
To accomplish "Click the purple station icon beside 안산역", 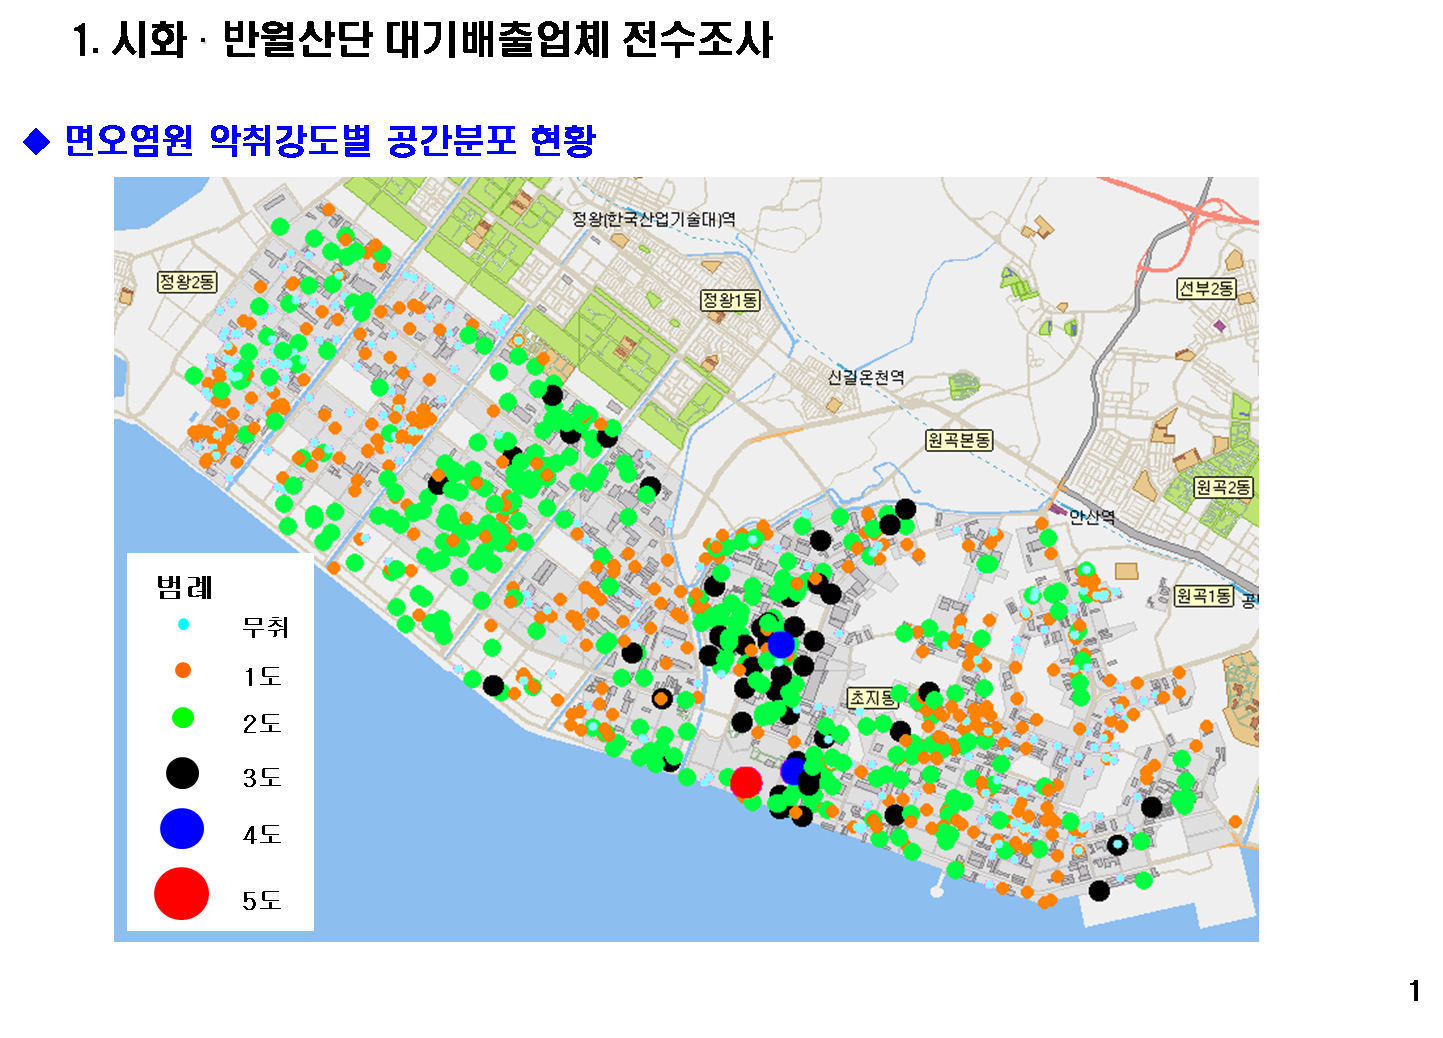I will click(x=1057, y=509).
